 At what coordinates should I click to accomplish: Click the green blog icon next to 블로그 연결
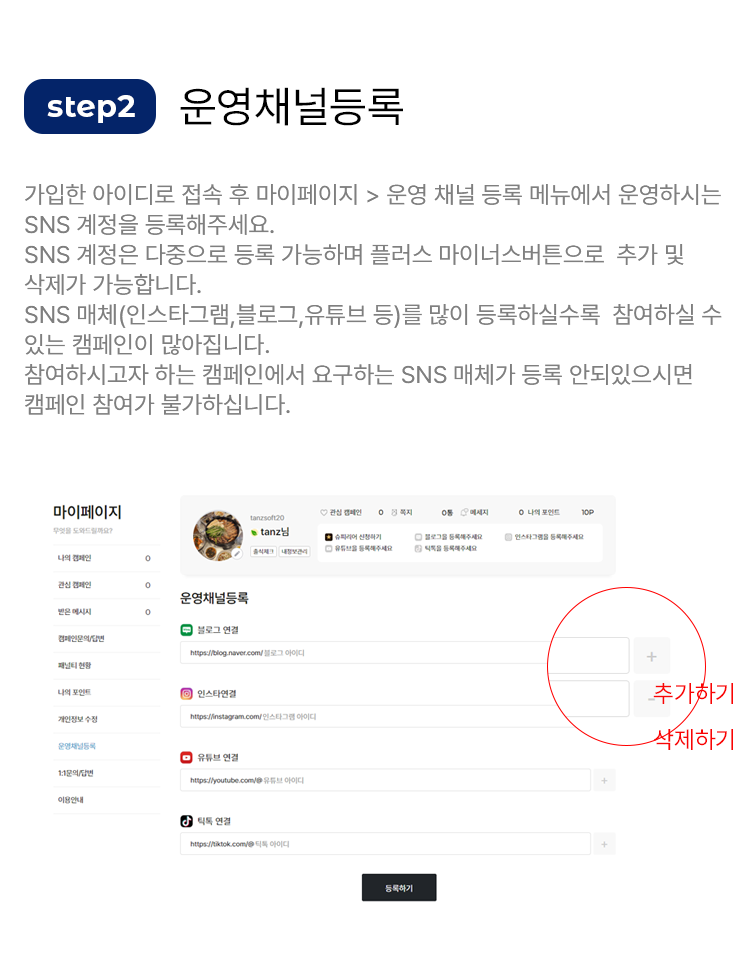[186, 630]
